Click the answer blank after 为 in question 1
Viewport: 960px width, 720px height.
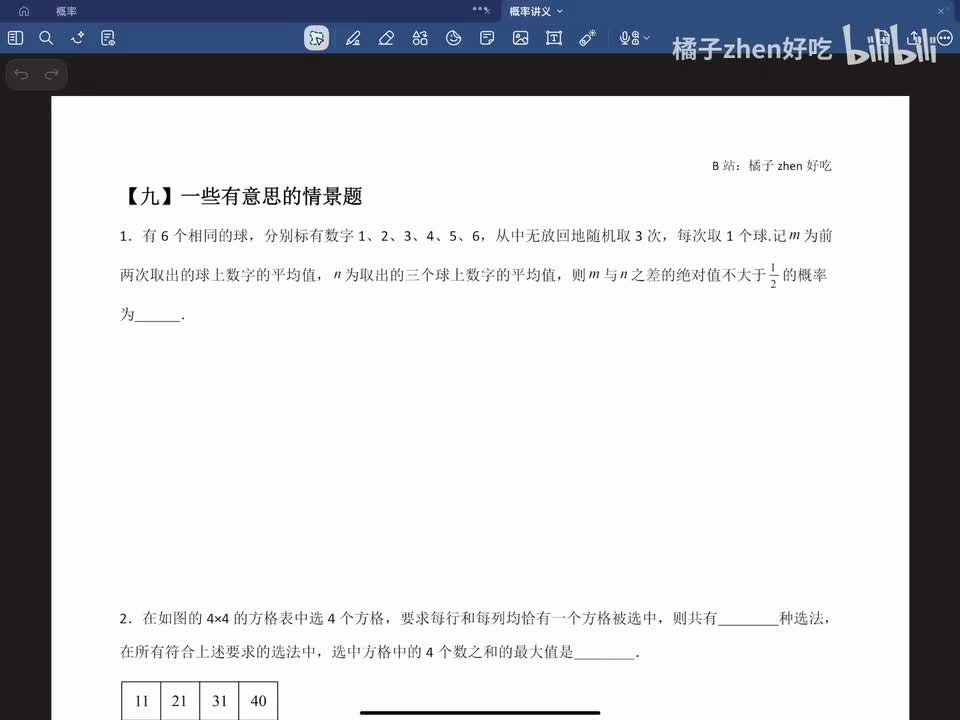[x=158, y=315]
